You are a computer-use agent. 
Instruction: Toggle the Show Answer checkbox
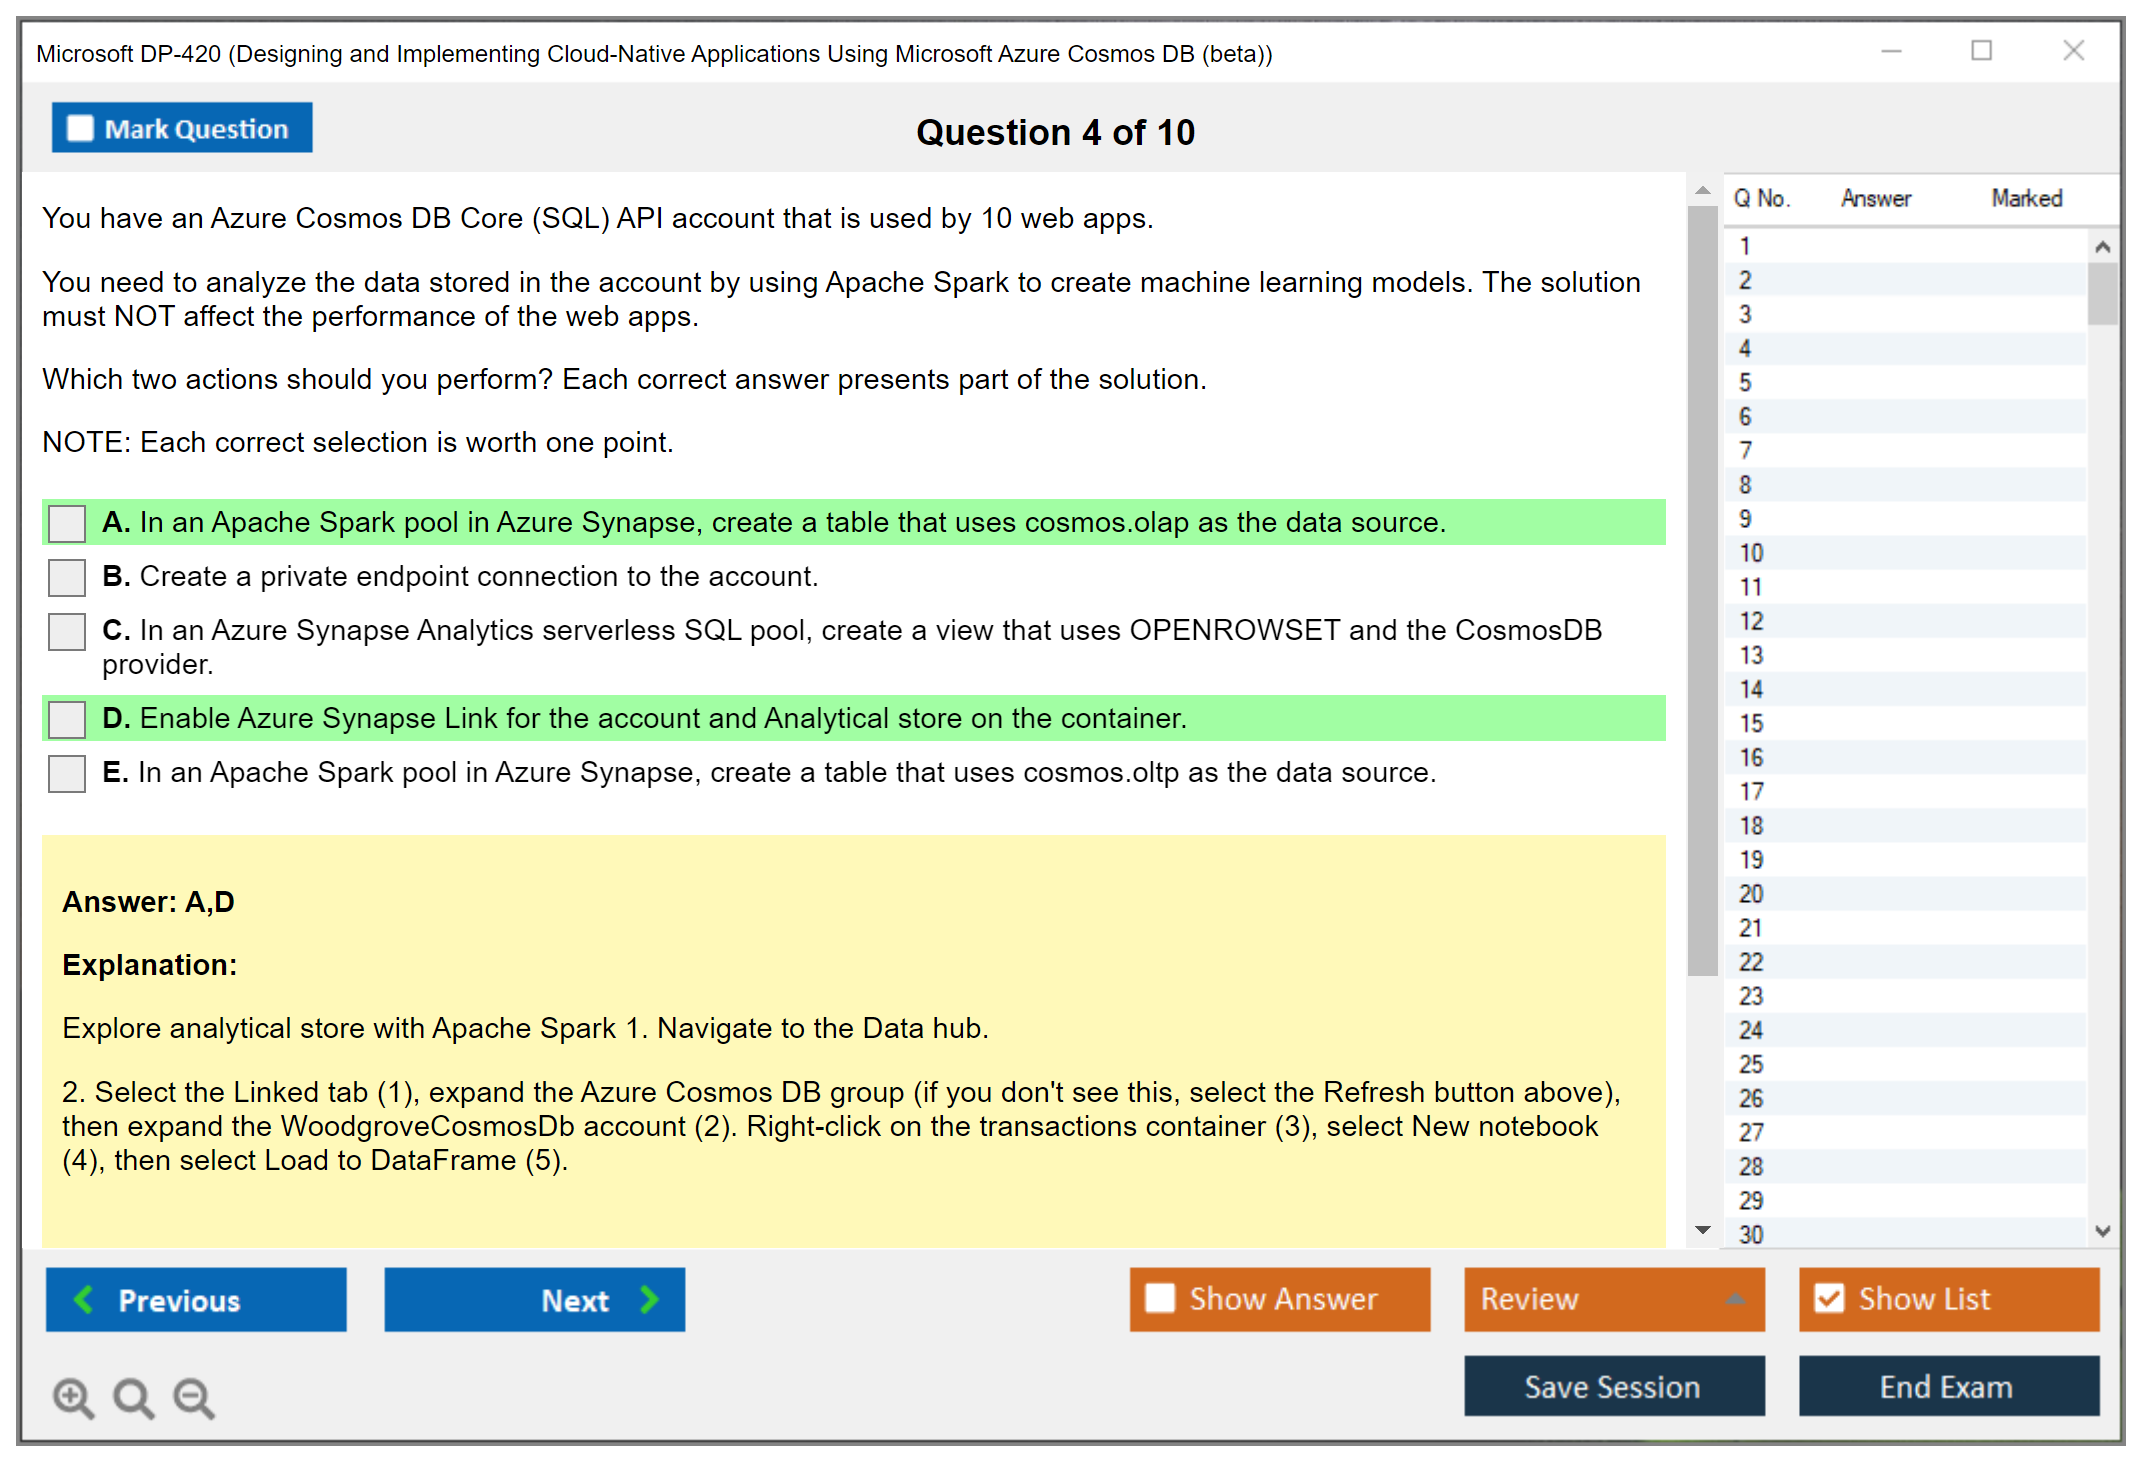click(x=1160, y=1298)
